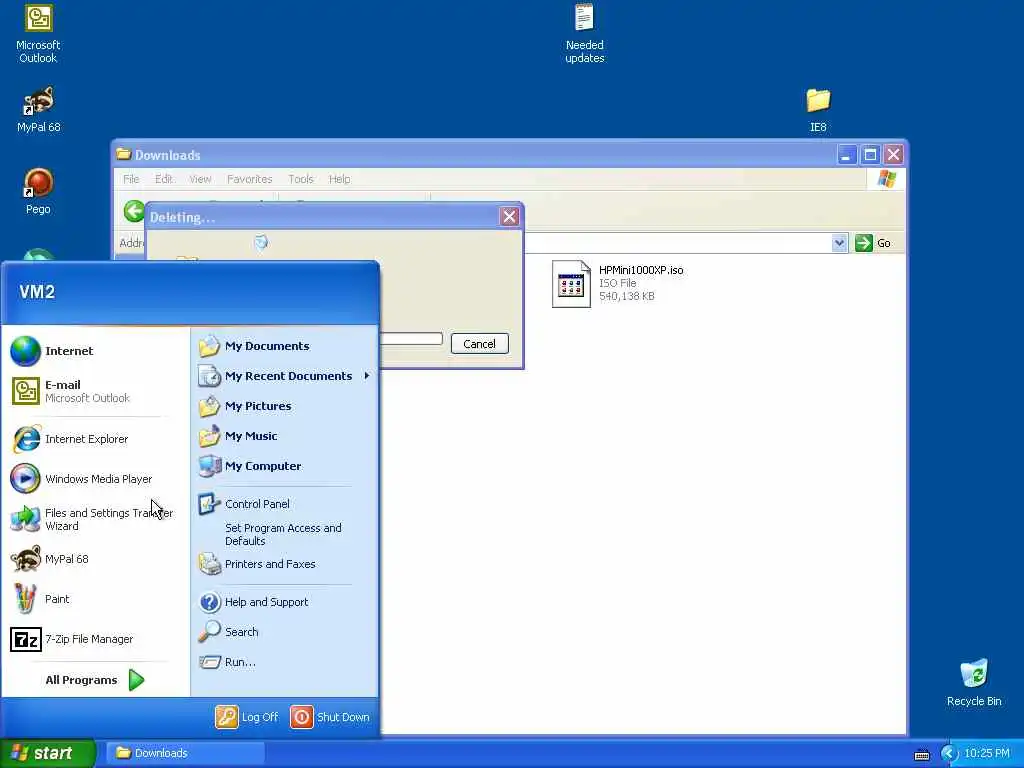Open MyPal 68 desktop shortcut

pyautogui.click(x=38, y=110)
